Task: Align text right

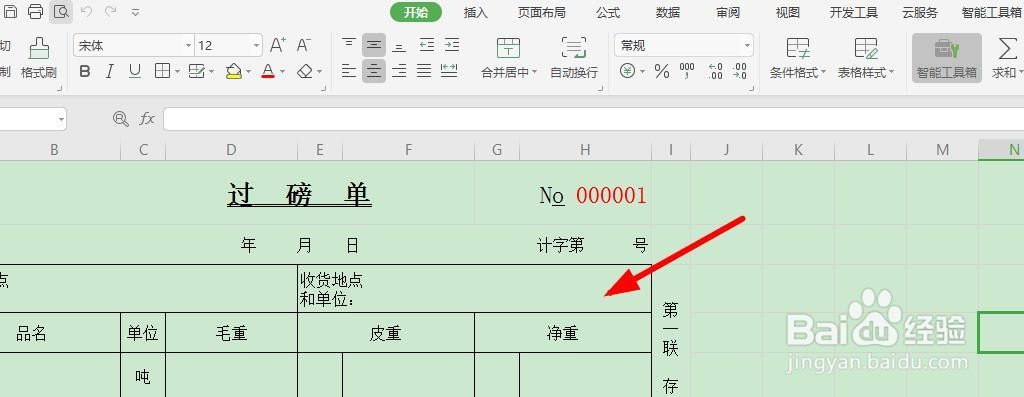Action: click(399, 71)
